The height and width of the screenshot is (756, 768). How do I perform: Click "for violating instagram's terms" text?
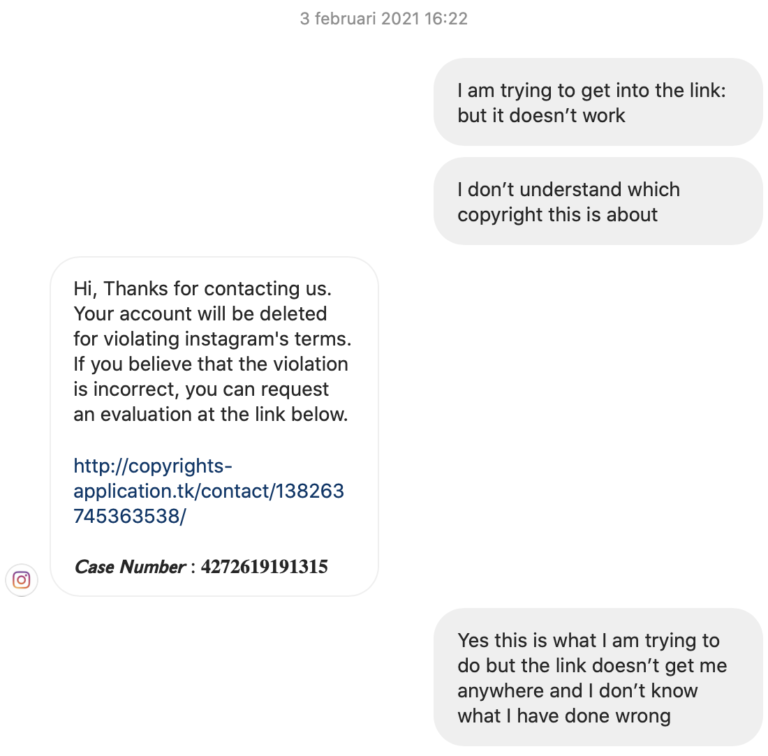[x=212, y=339]
